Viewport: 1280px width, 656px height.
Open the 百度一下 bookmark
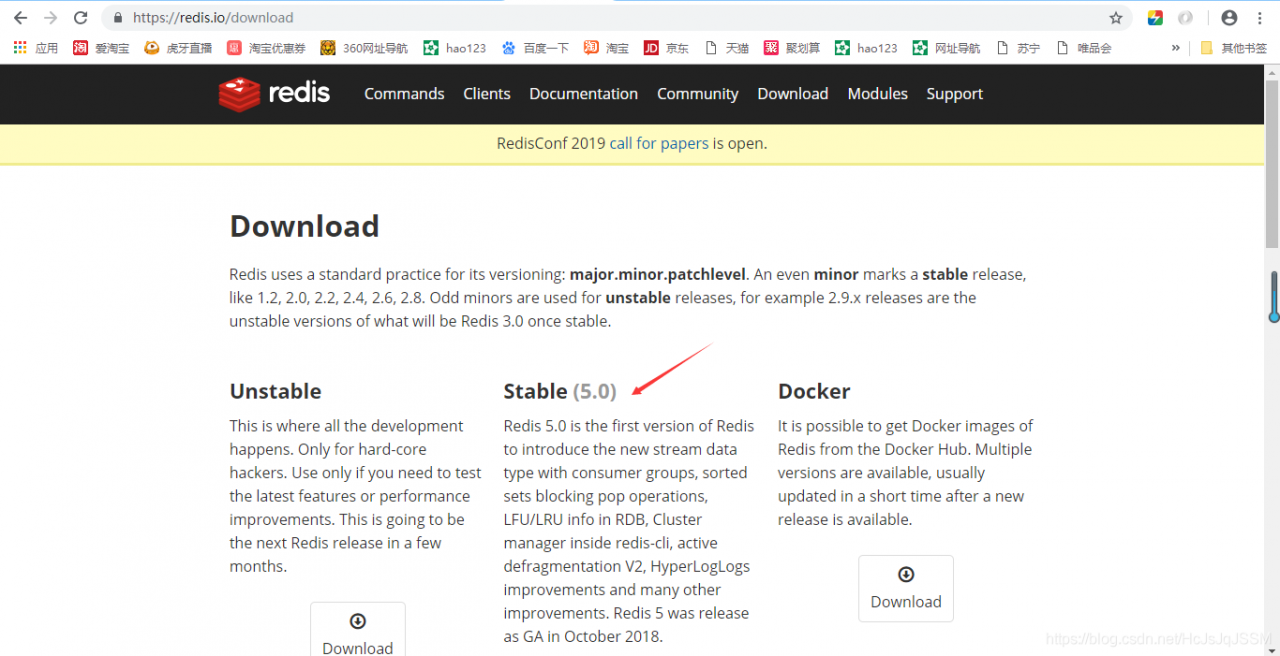pyautogui.click(x=535, y=48)
